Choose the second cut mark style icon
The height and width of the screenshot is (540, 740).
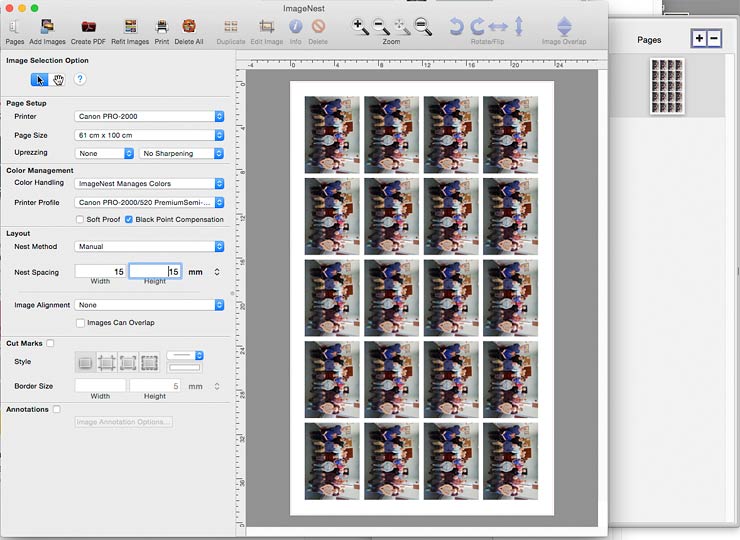(x=107, y=363)
